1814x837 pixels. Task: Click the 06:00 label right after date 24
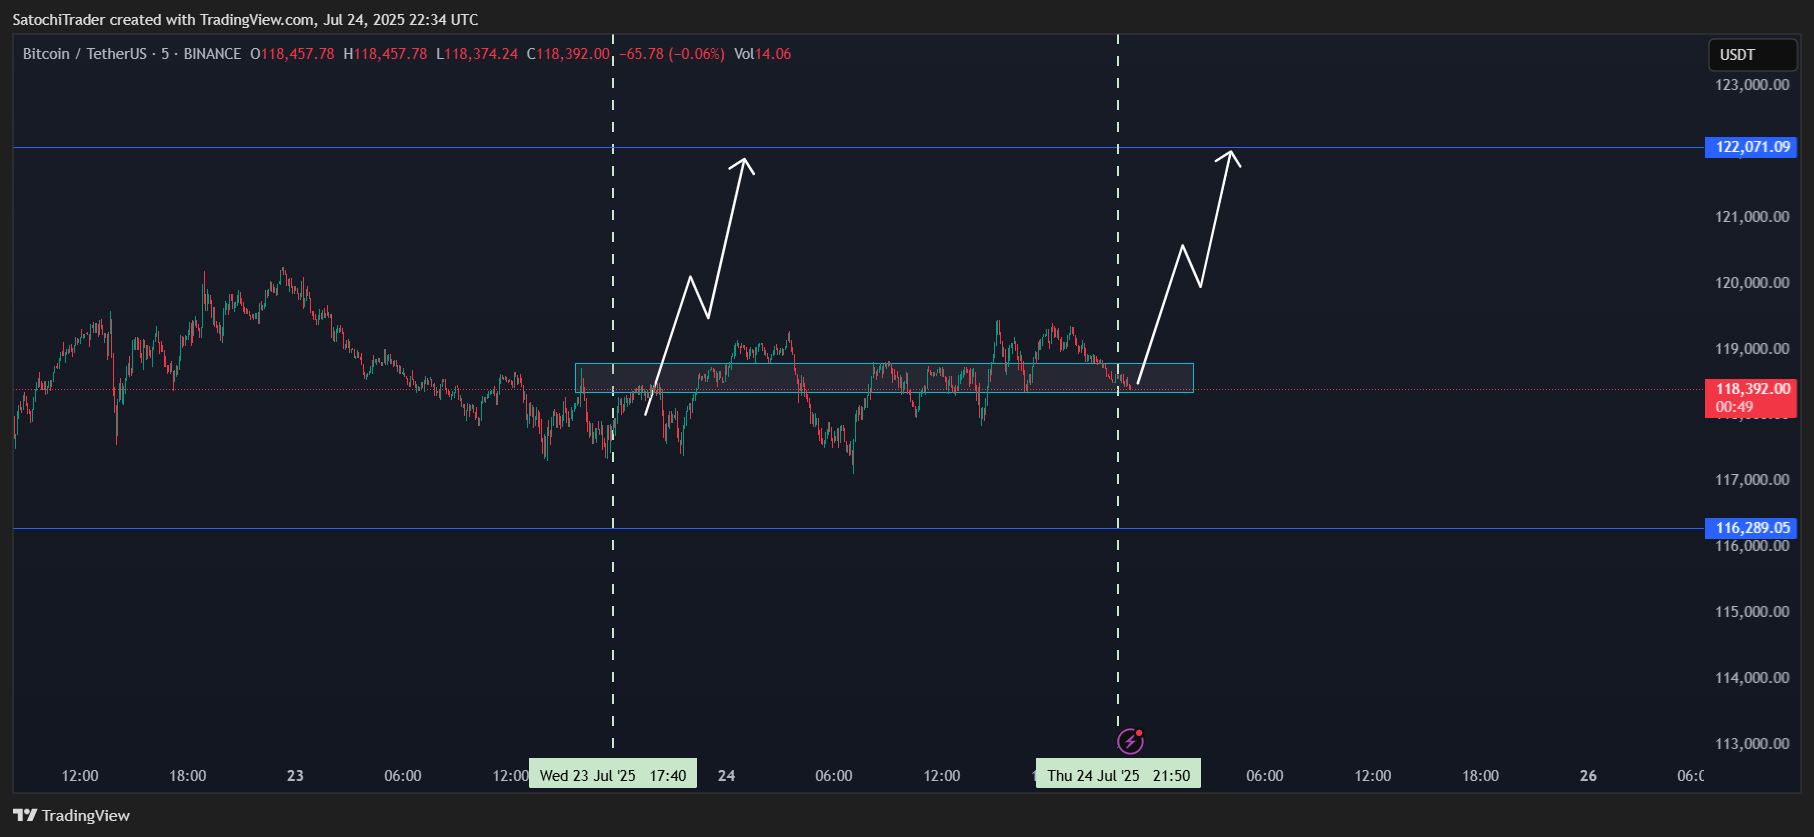pos(834,776)
